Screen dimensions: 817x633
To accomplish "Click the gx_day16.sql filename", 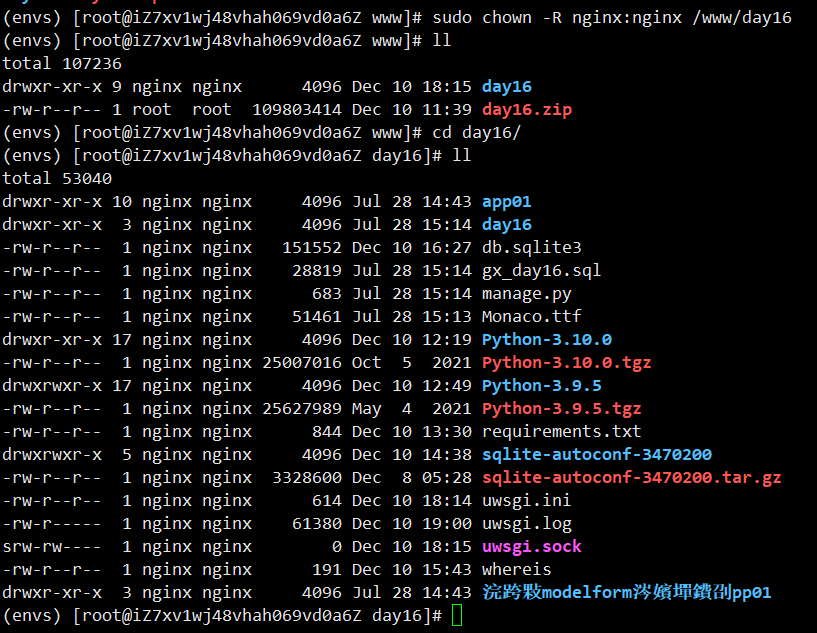I will click(541, 271).
